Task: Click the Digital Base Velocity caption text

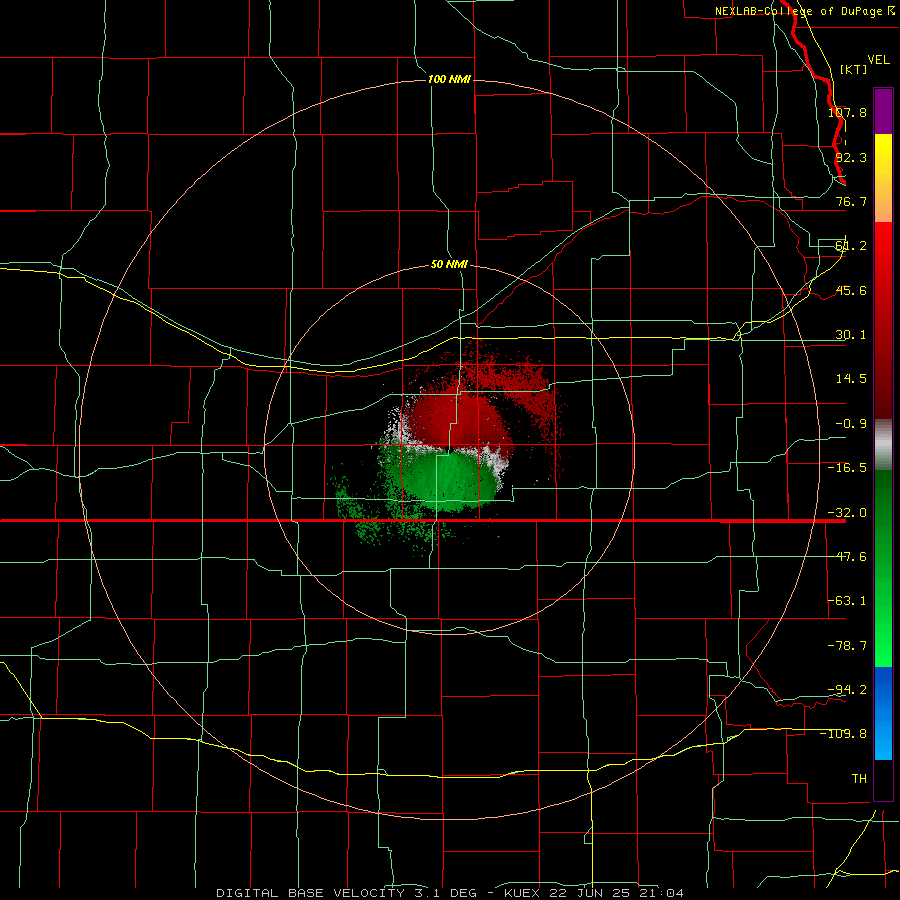Action: coord(449,893)
